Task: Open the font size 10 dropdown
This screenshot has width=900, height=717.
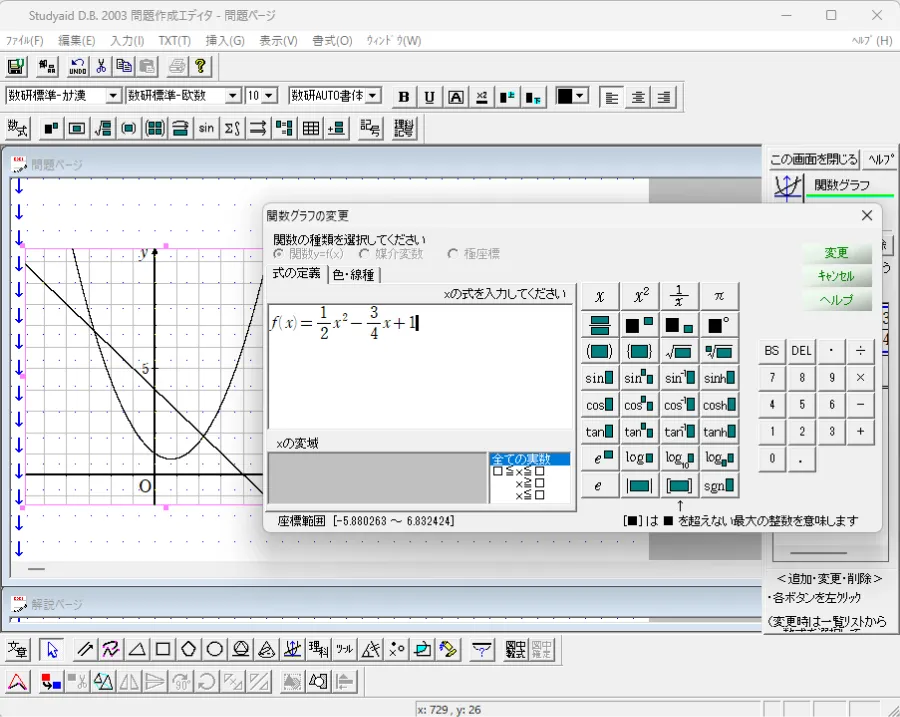Action: [268, 96]
